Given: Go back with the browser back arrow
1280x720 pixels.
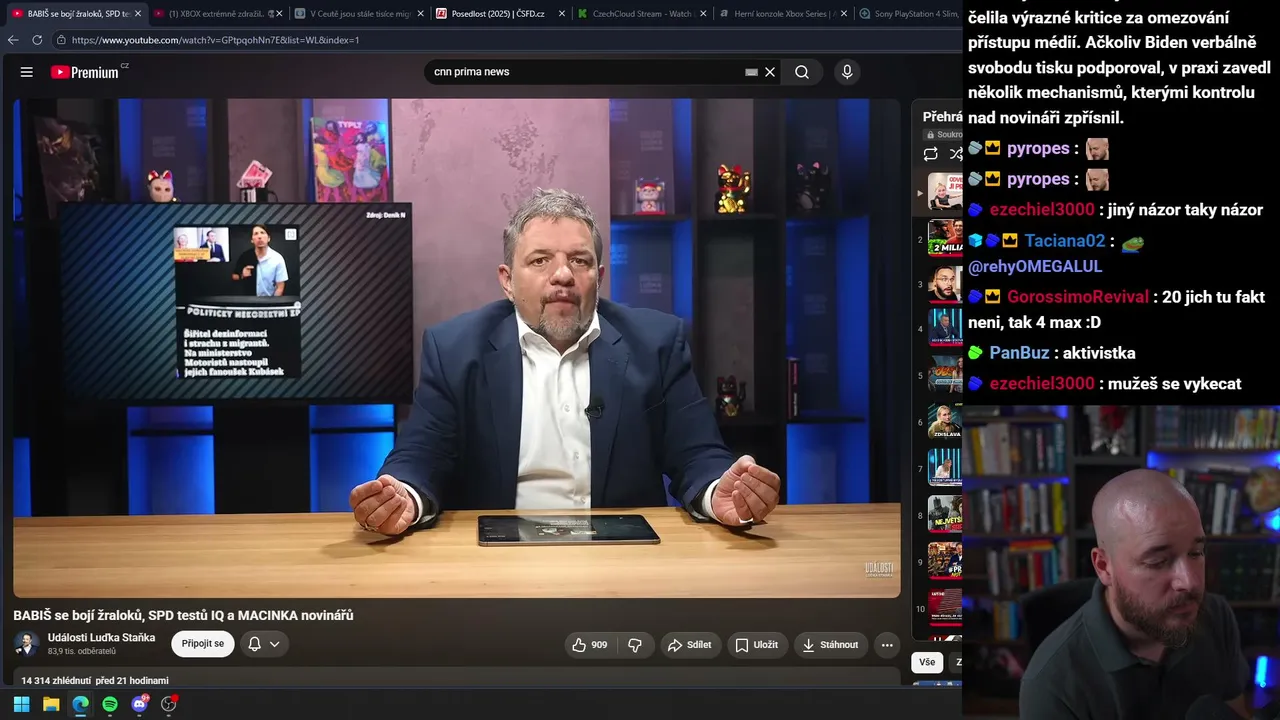Looking at the screenshot, I should coord(13,40).
